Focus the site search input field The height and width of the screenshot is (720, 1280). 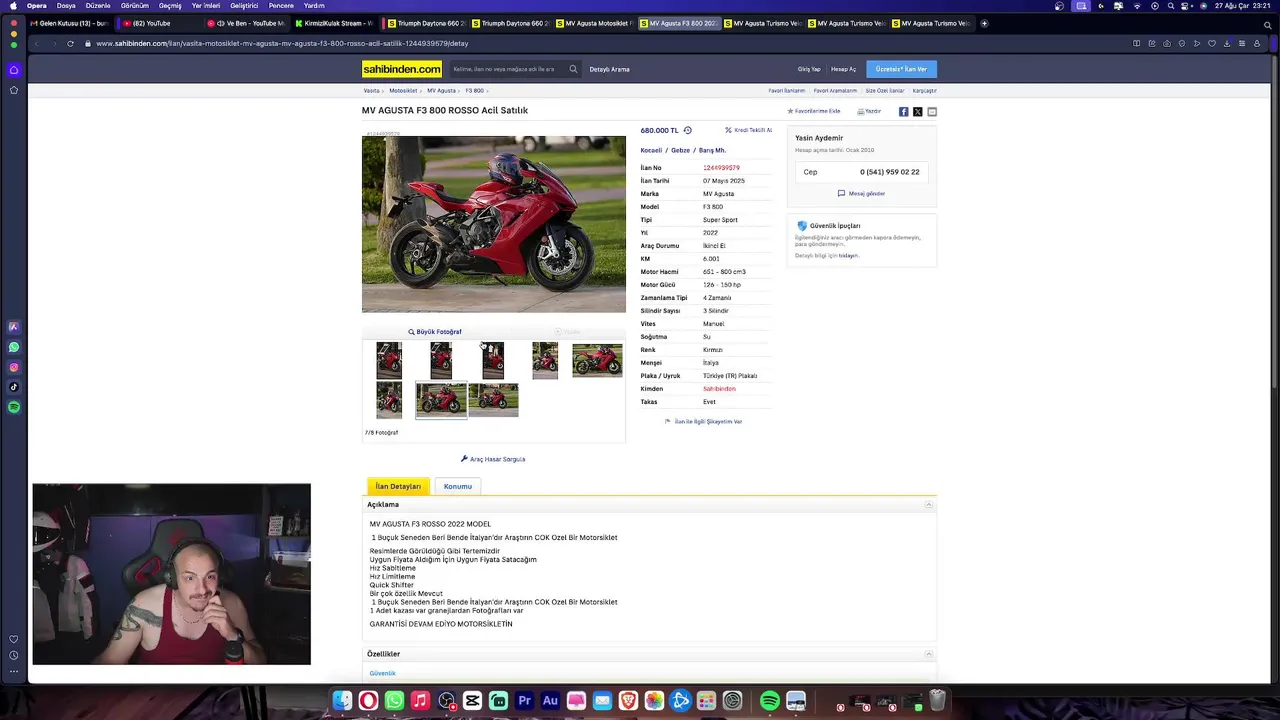click(508, 69)
